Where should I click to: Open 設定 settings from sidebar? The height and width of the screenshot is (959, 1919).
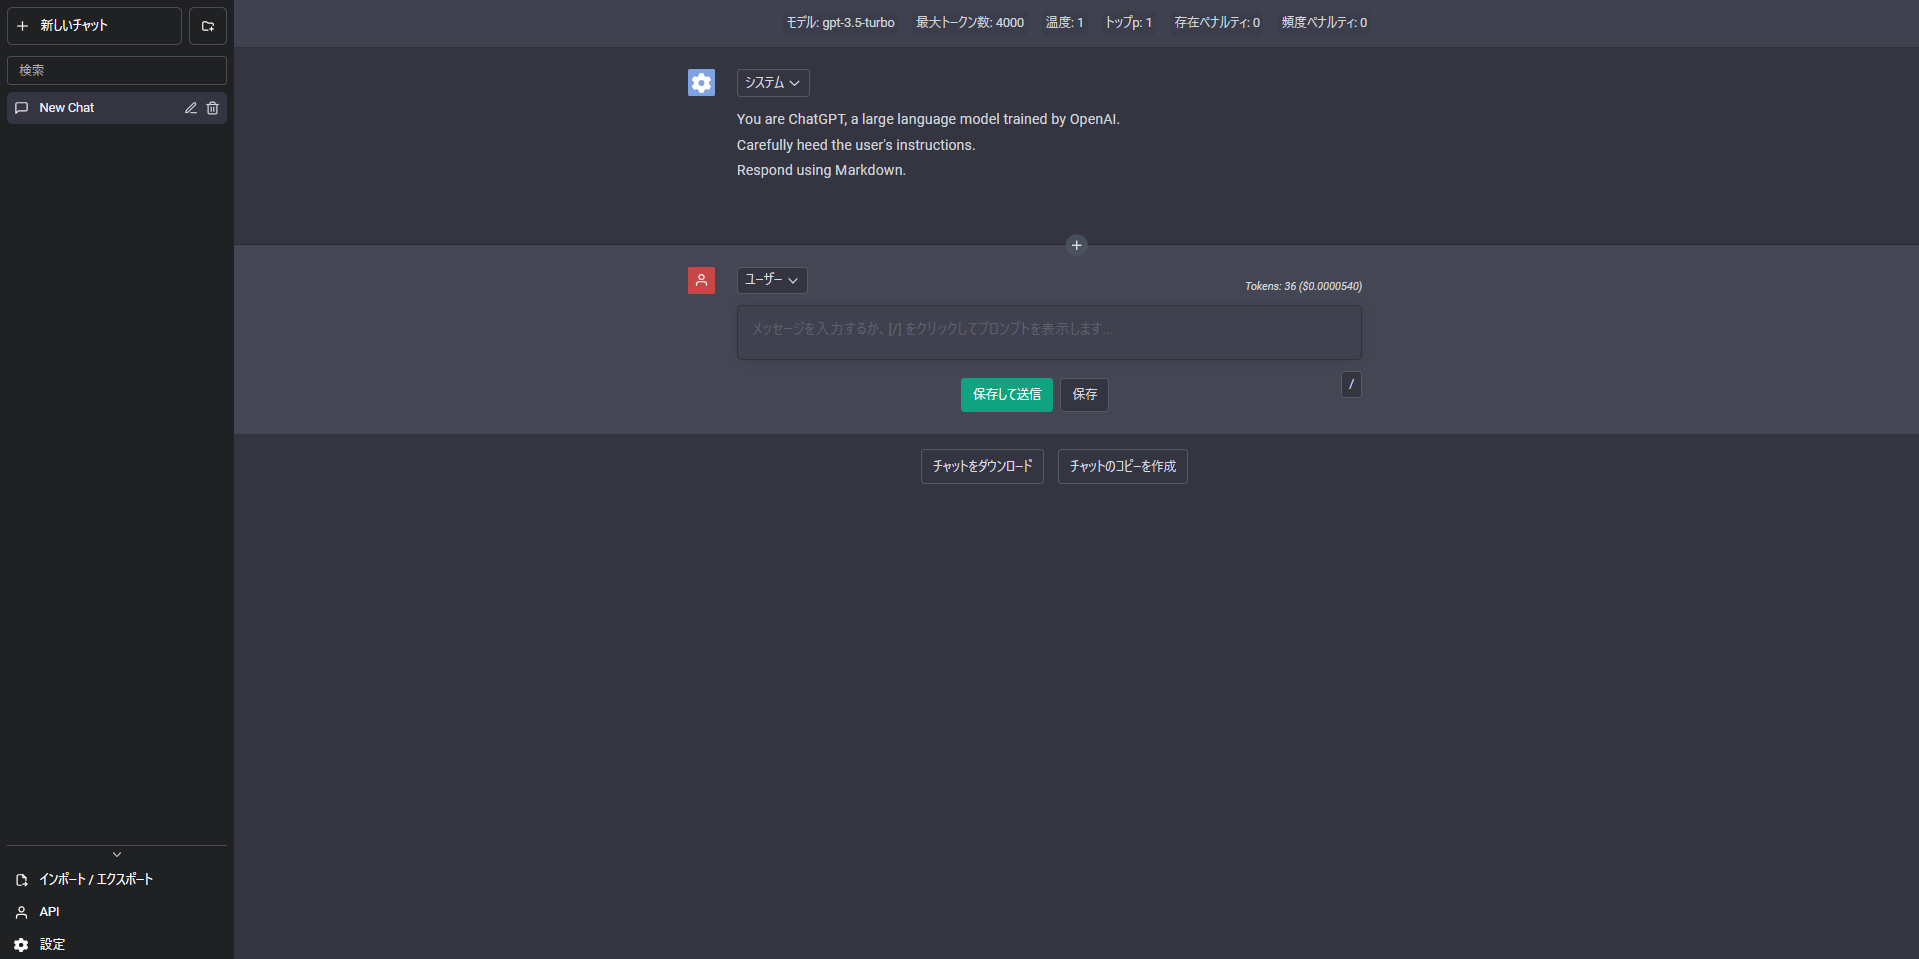click(52, 944)
